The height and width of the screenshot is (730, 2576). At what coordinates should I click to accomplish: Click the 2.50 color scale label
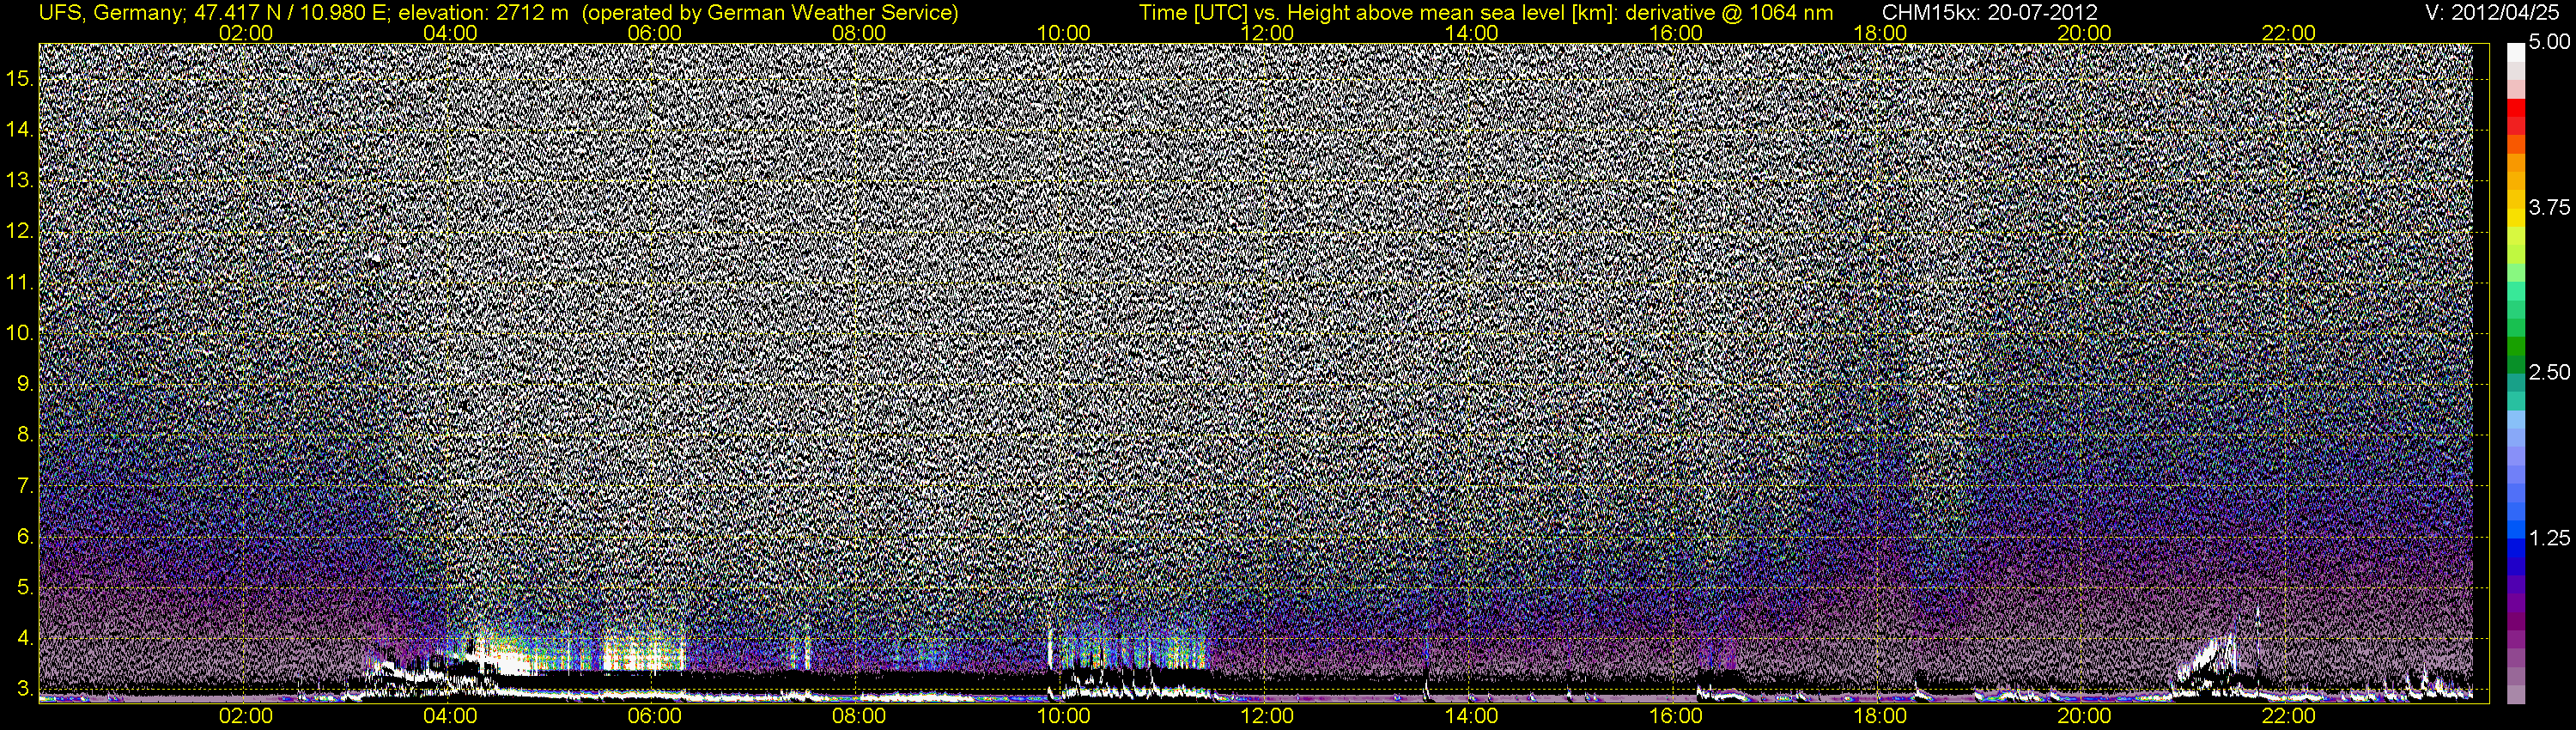click(x=2549, y=373)
